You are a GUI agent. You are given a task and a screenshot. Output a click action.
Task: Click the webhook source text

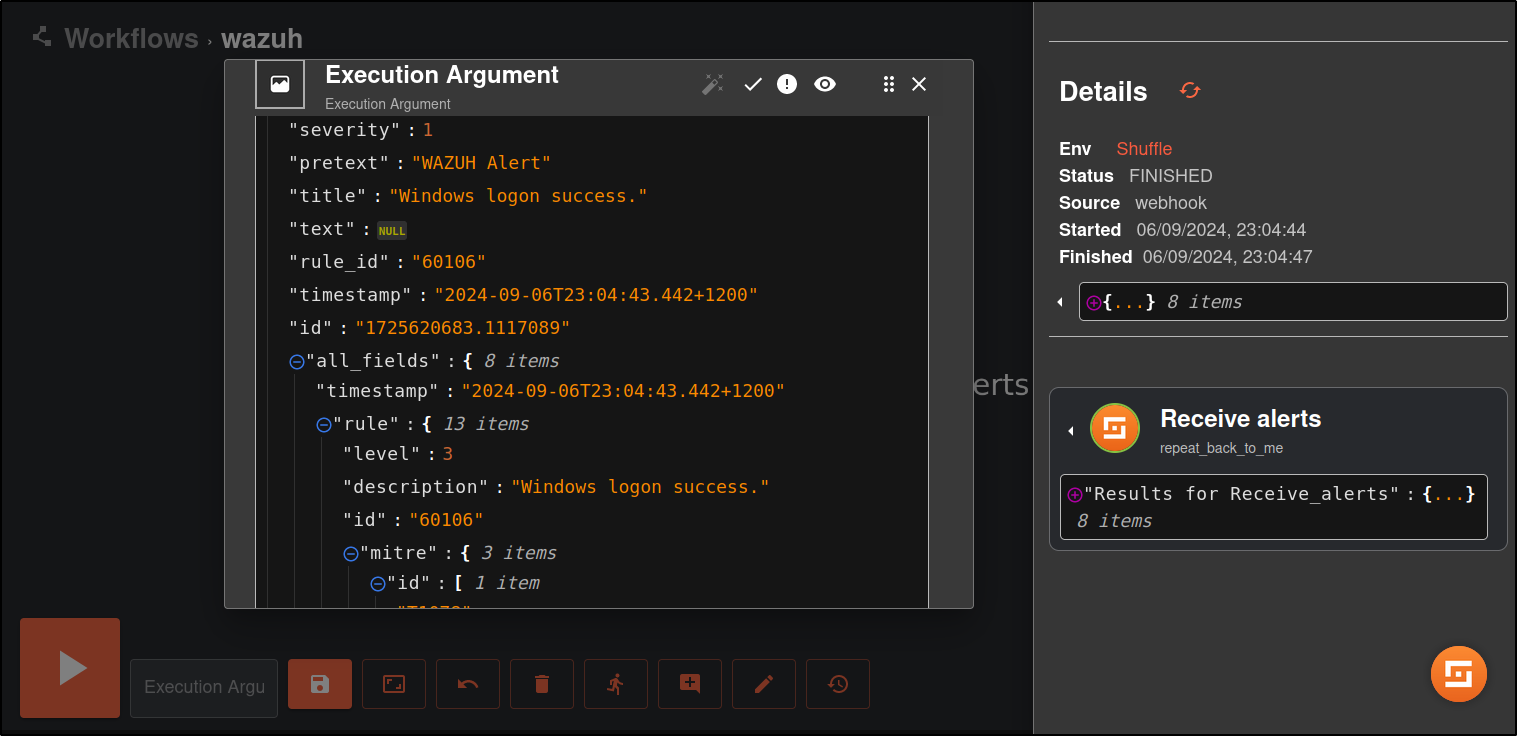1171,203
